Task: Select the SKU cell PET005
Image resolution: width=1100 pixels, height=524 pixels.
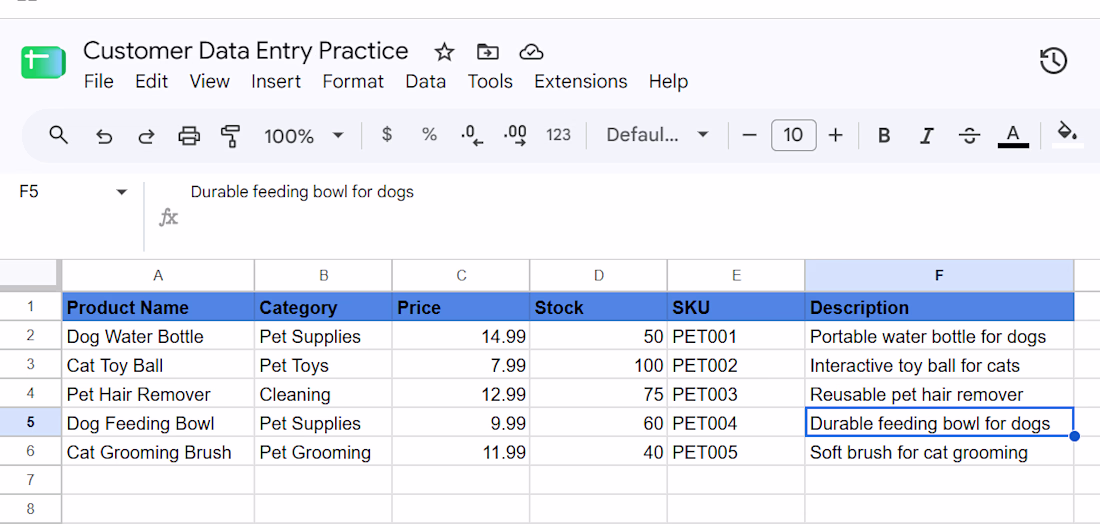Action: tap(736, 452)
